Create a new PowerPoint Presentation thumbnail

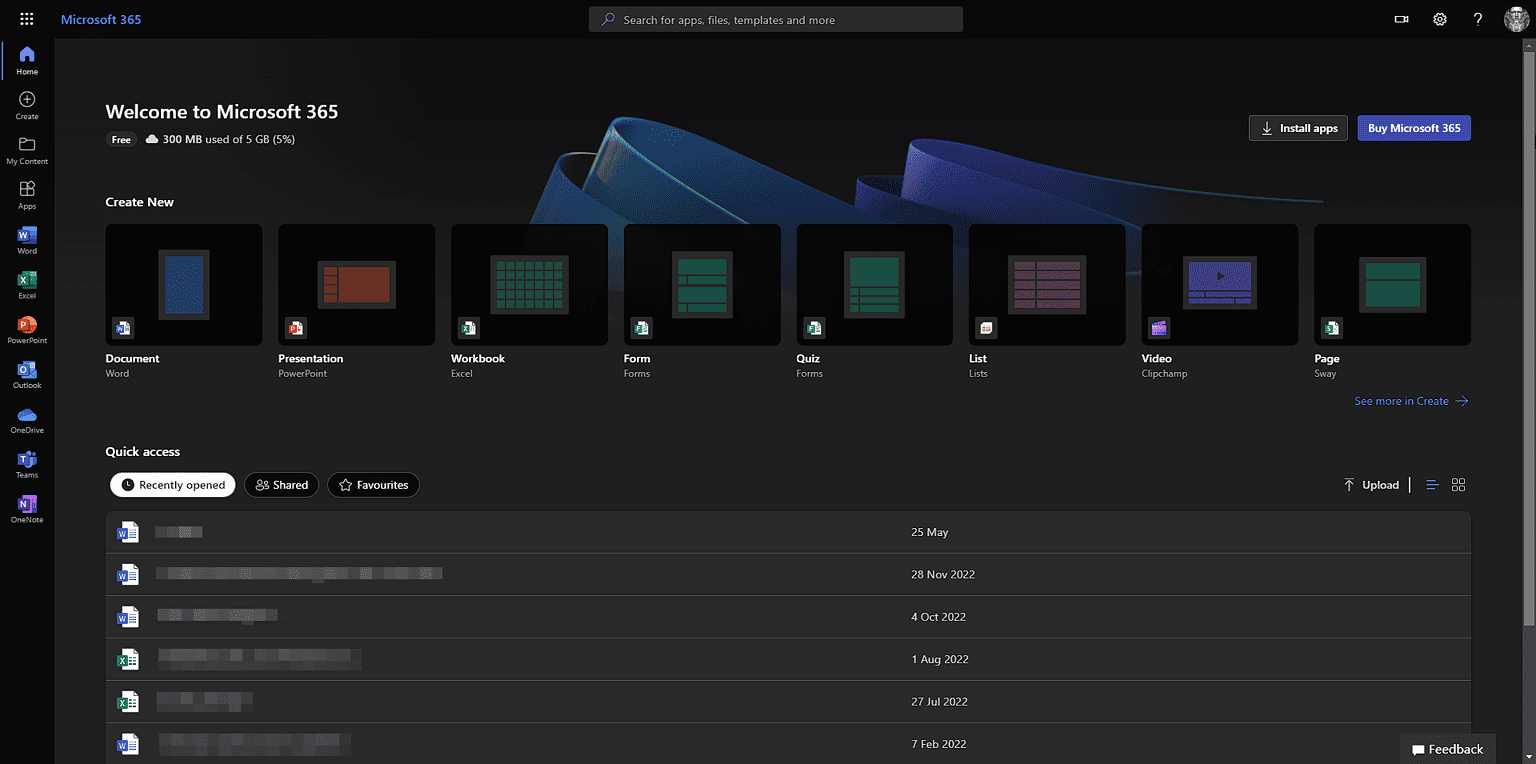click(356, 285)
